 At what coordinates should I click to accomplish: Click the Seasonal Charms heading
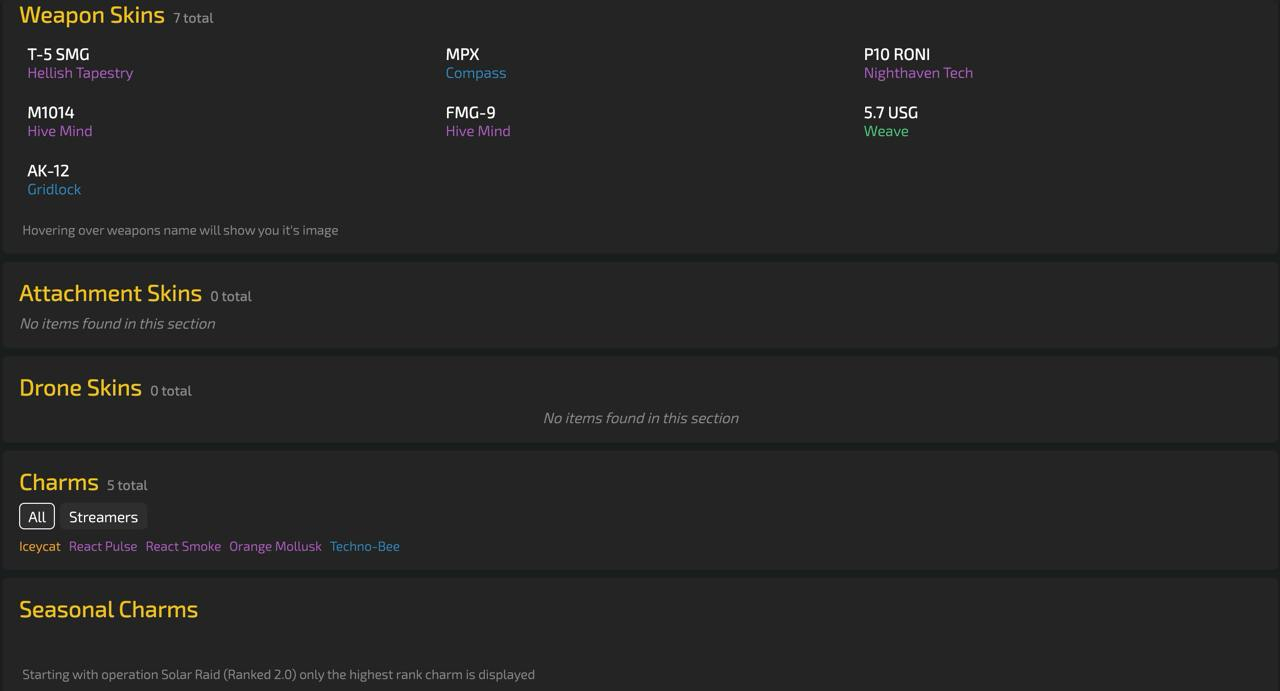[109, 609]
